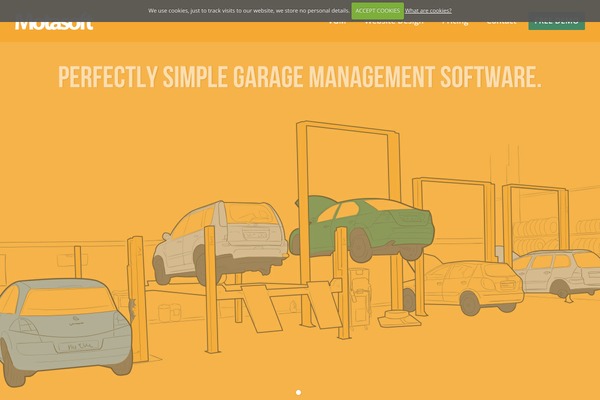Click the Motasoft logo
Image resolution: width=600 pixels, height=400 pixels.
pyautogui.click(x=54, y=24)
